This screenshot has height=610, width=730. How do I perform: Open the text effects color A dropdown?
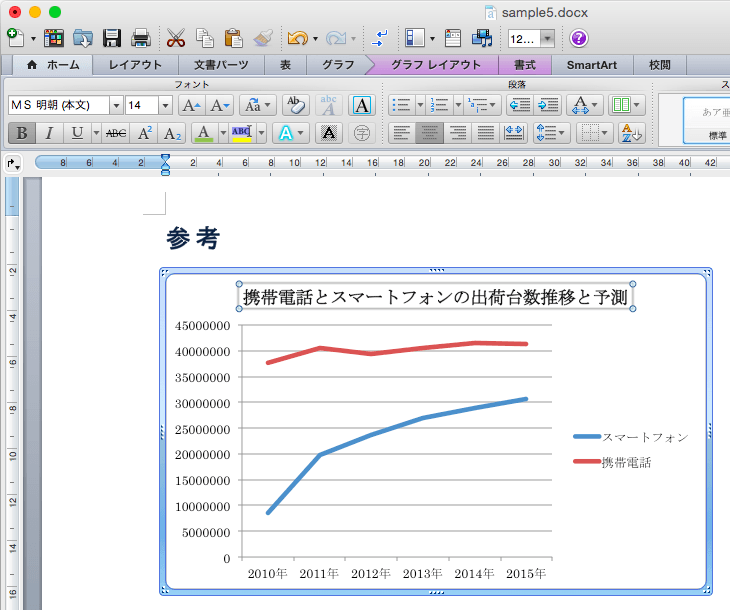[291, 133]
